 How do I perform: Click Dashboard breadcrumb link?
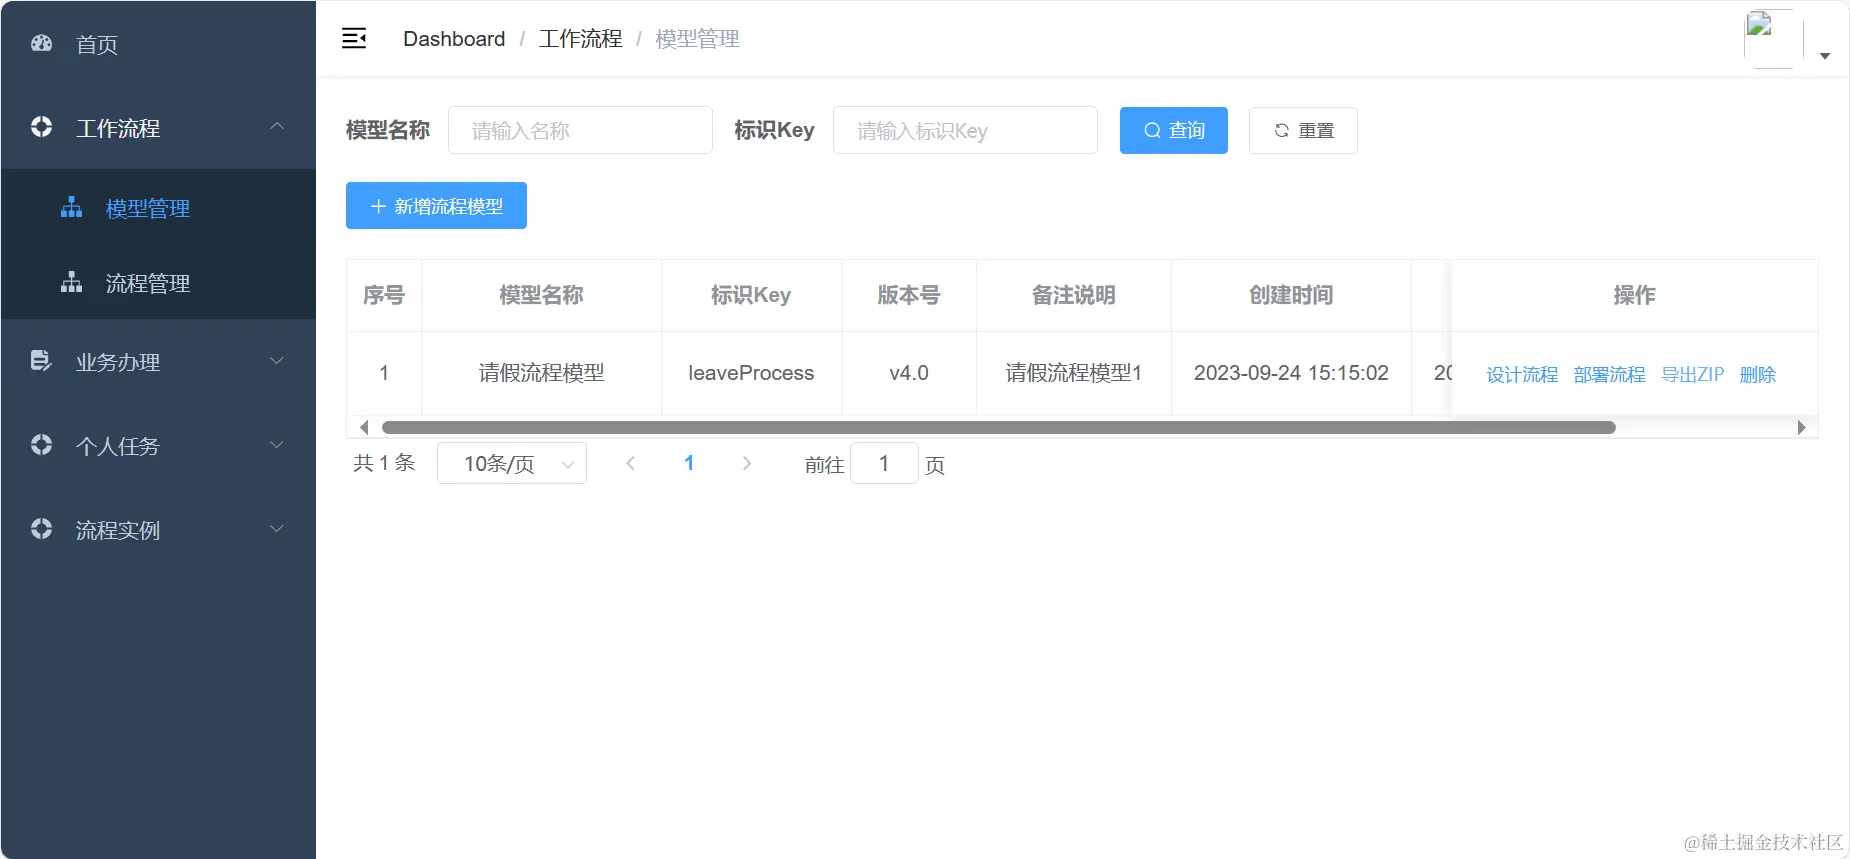tap(454, 39)
